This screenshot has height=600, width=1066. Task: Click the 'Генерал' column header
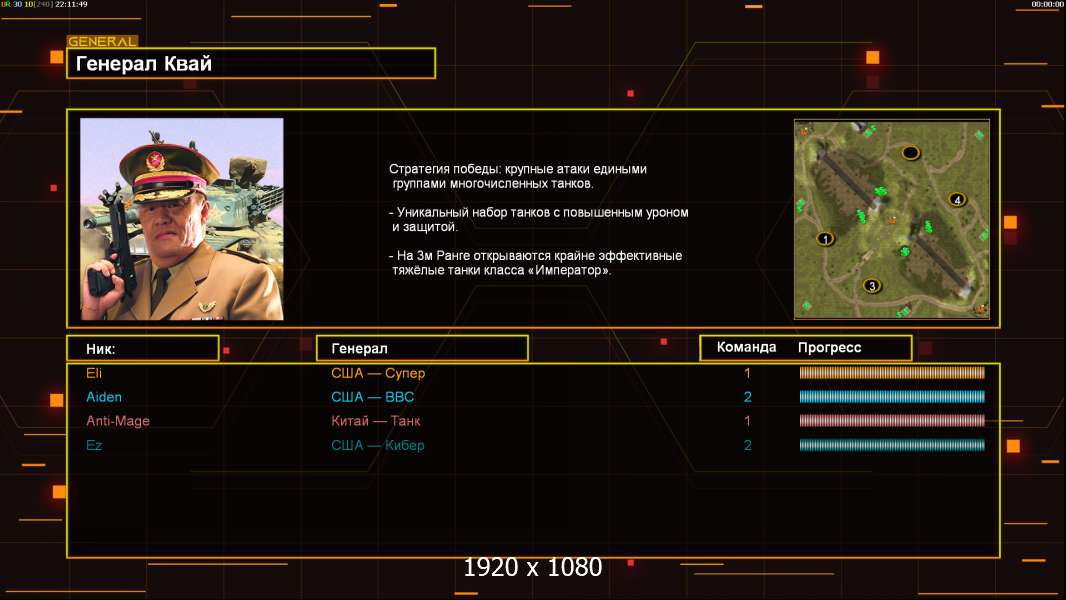pyautogui.click(x=422, y=349)
